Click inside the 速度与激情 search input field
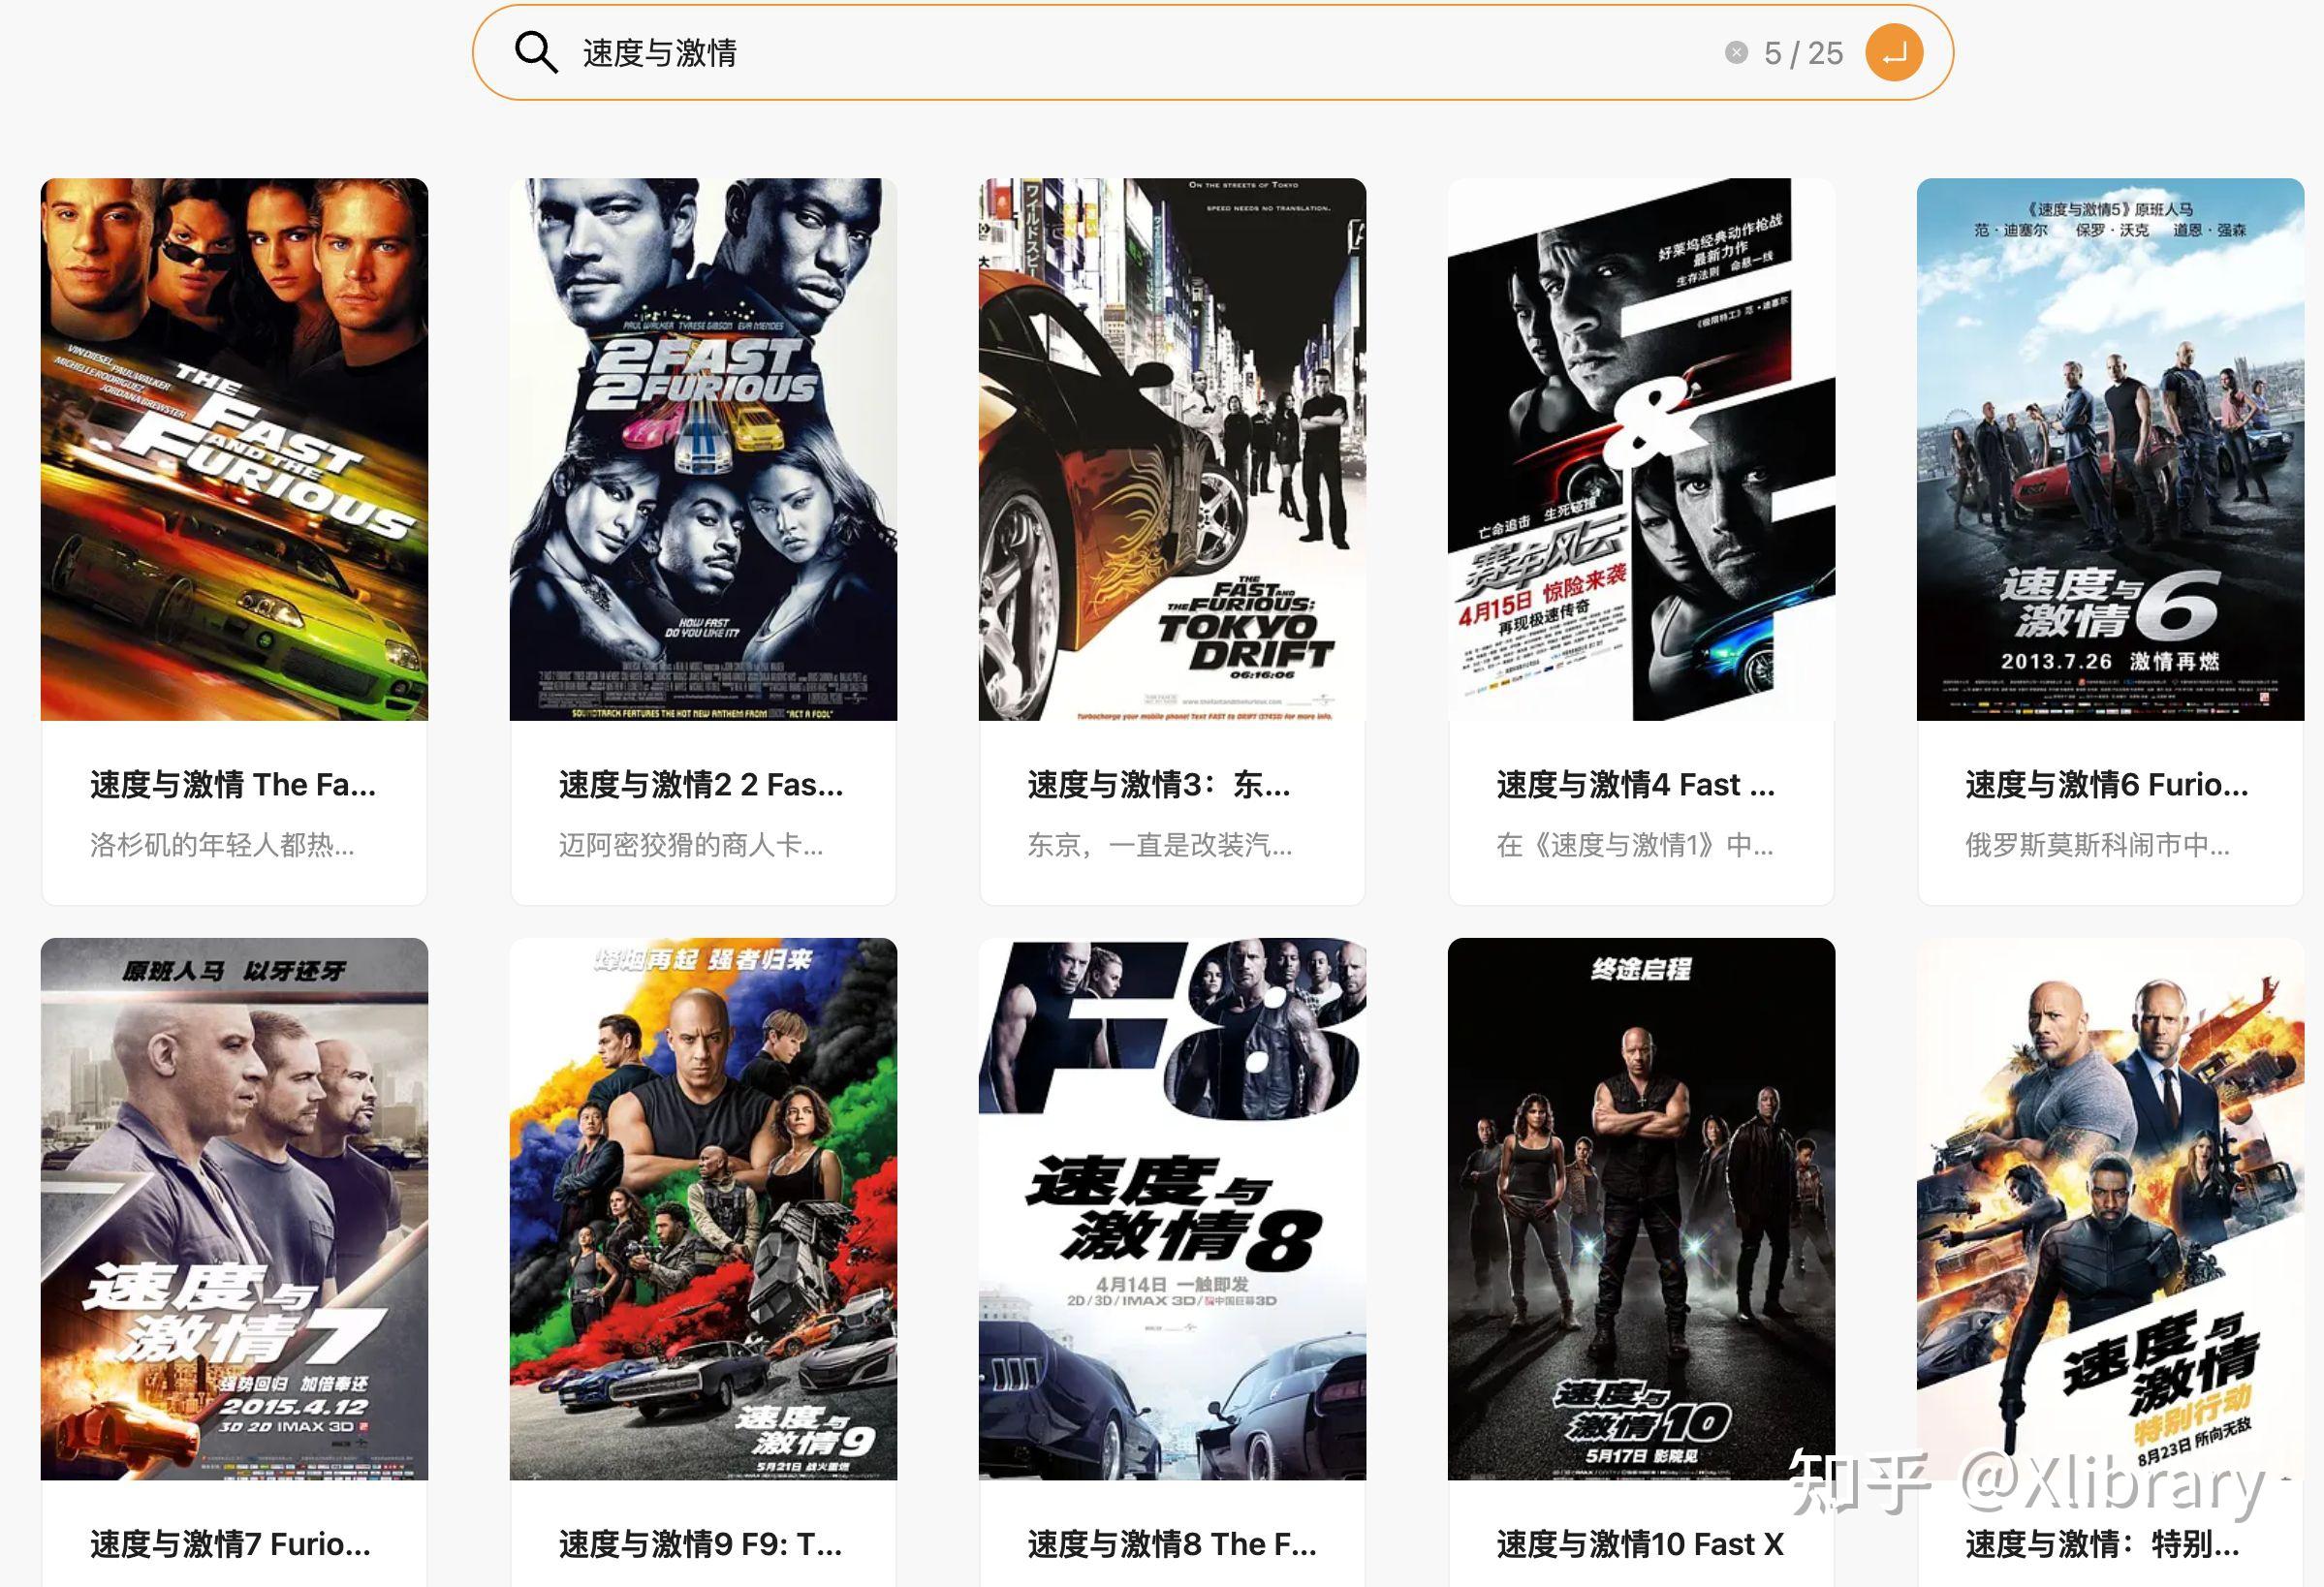Screen dimensions: 2324x1587 900,55
